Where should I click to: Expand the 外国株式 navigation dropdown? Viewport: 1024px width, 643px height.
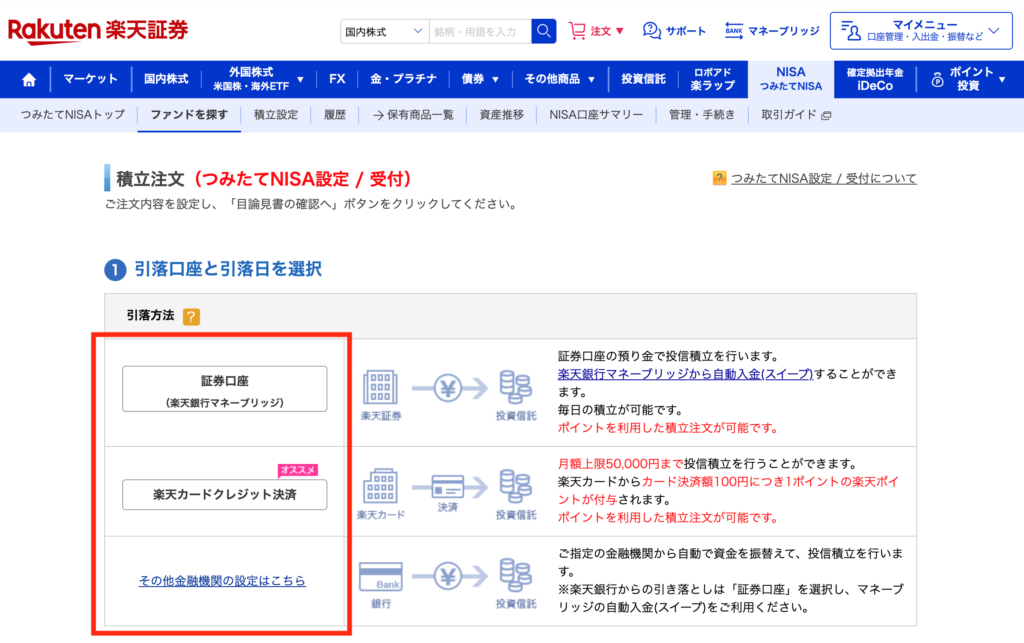click(300, 80)
